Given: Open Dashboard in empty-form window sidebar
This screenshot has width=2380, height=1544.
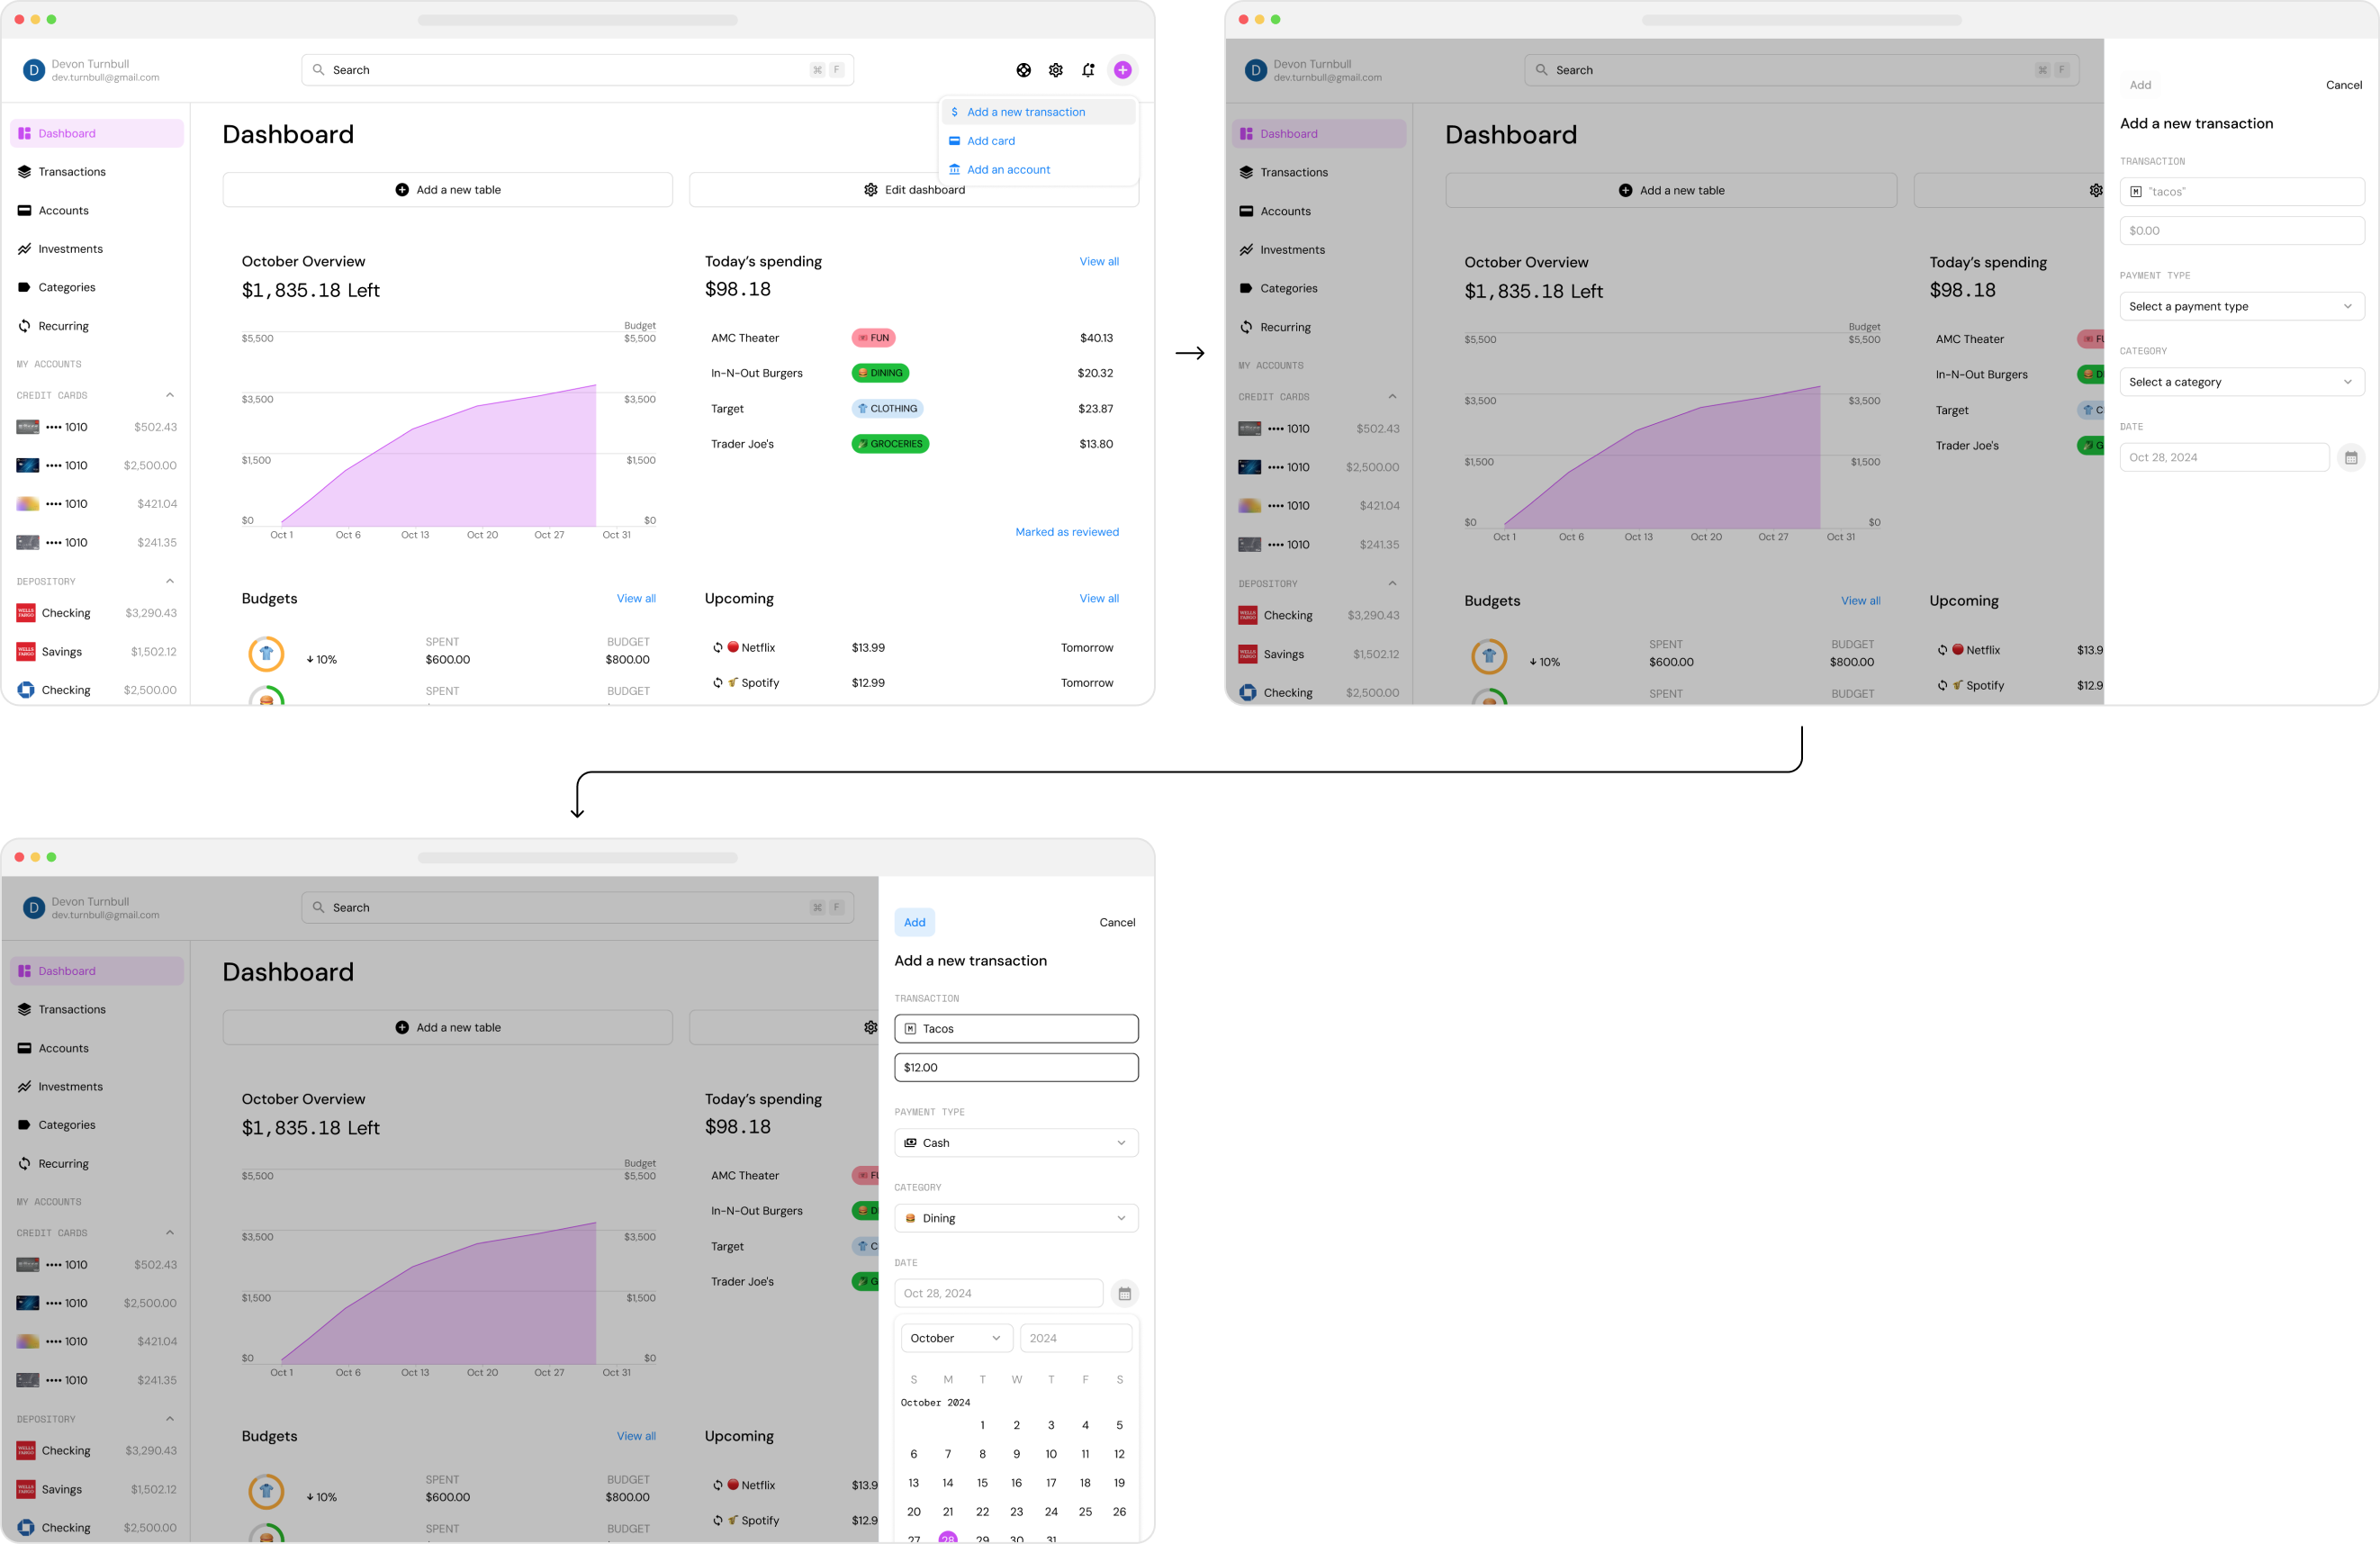Looking at the screenshot, I should [1319, 134].
